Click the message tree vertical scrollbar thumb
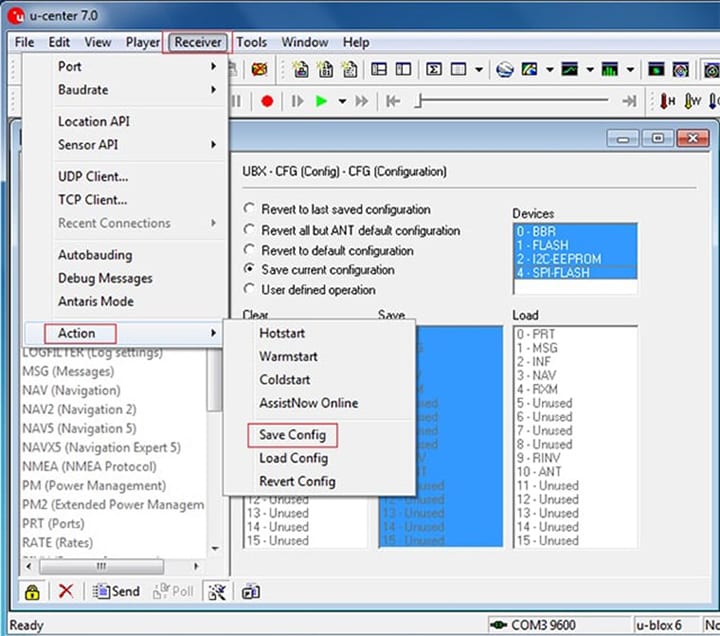The width and height of the screenshot is (720, 636). [x=214, y=379]
